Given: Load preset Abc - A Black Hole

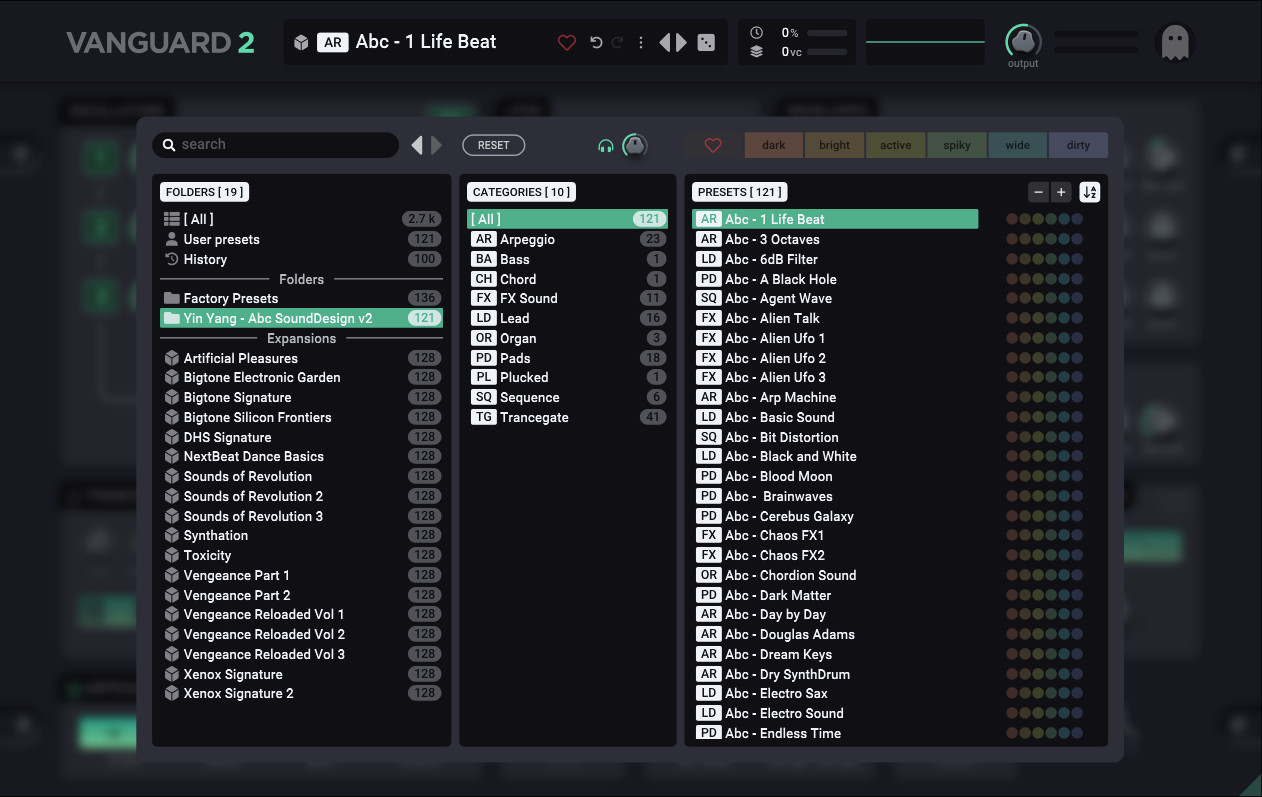Looking at the screenshot, I should 835,279.
